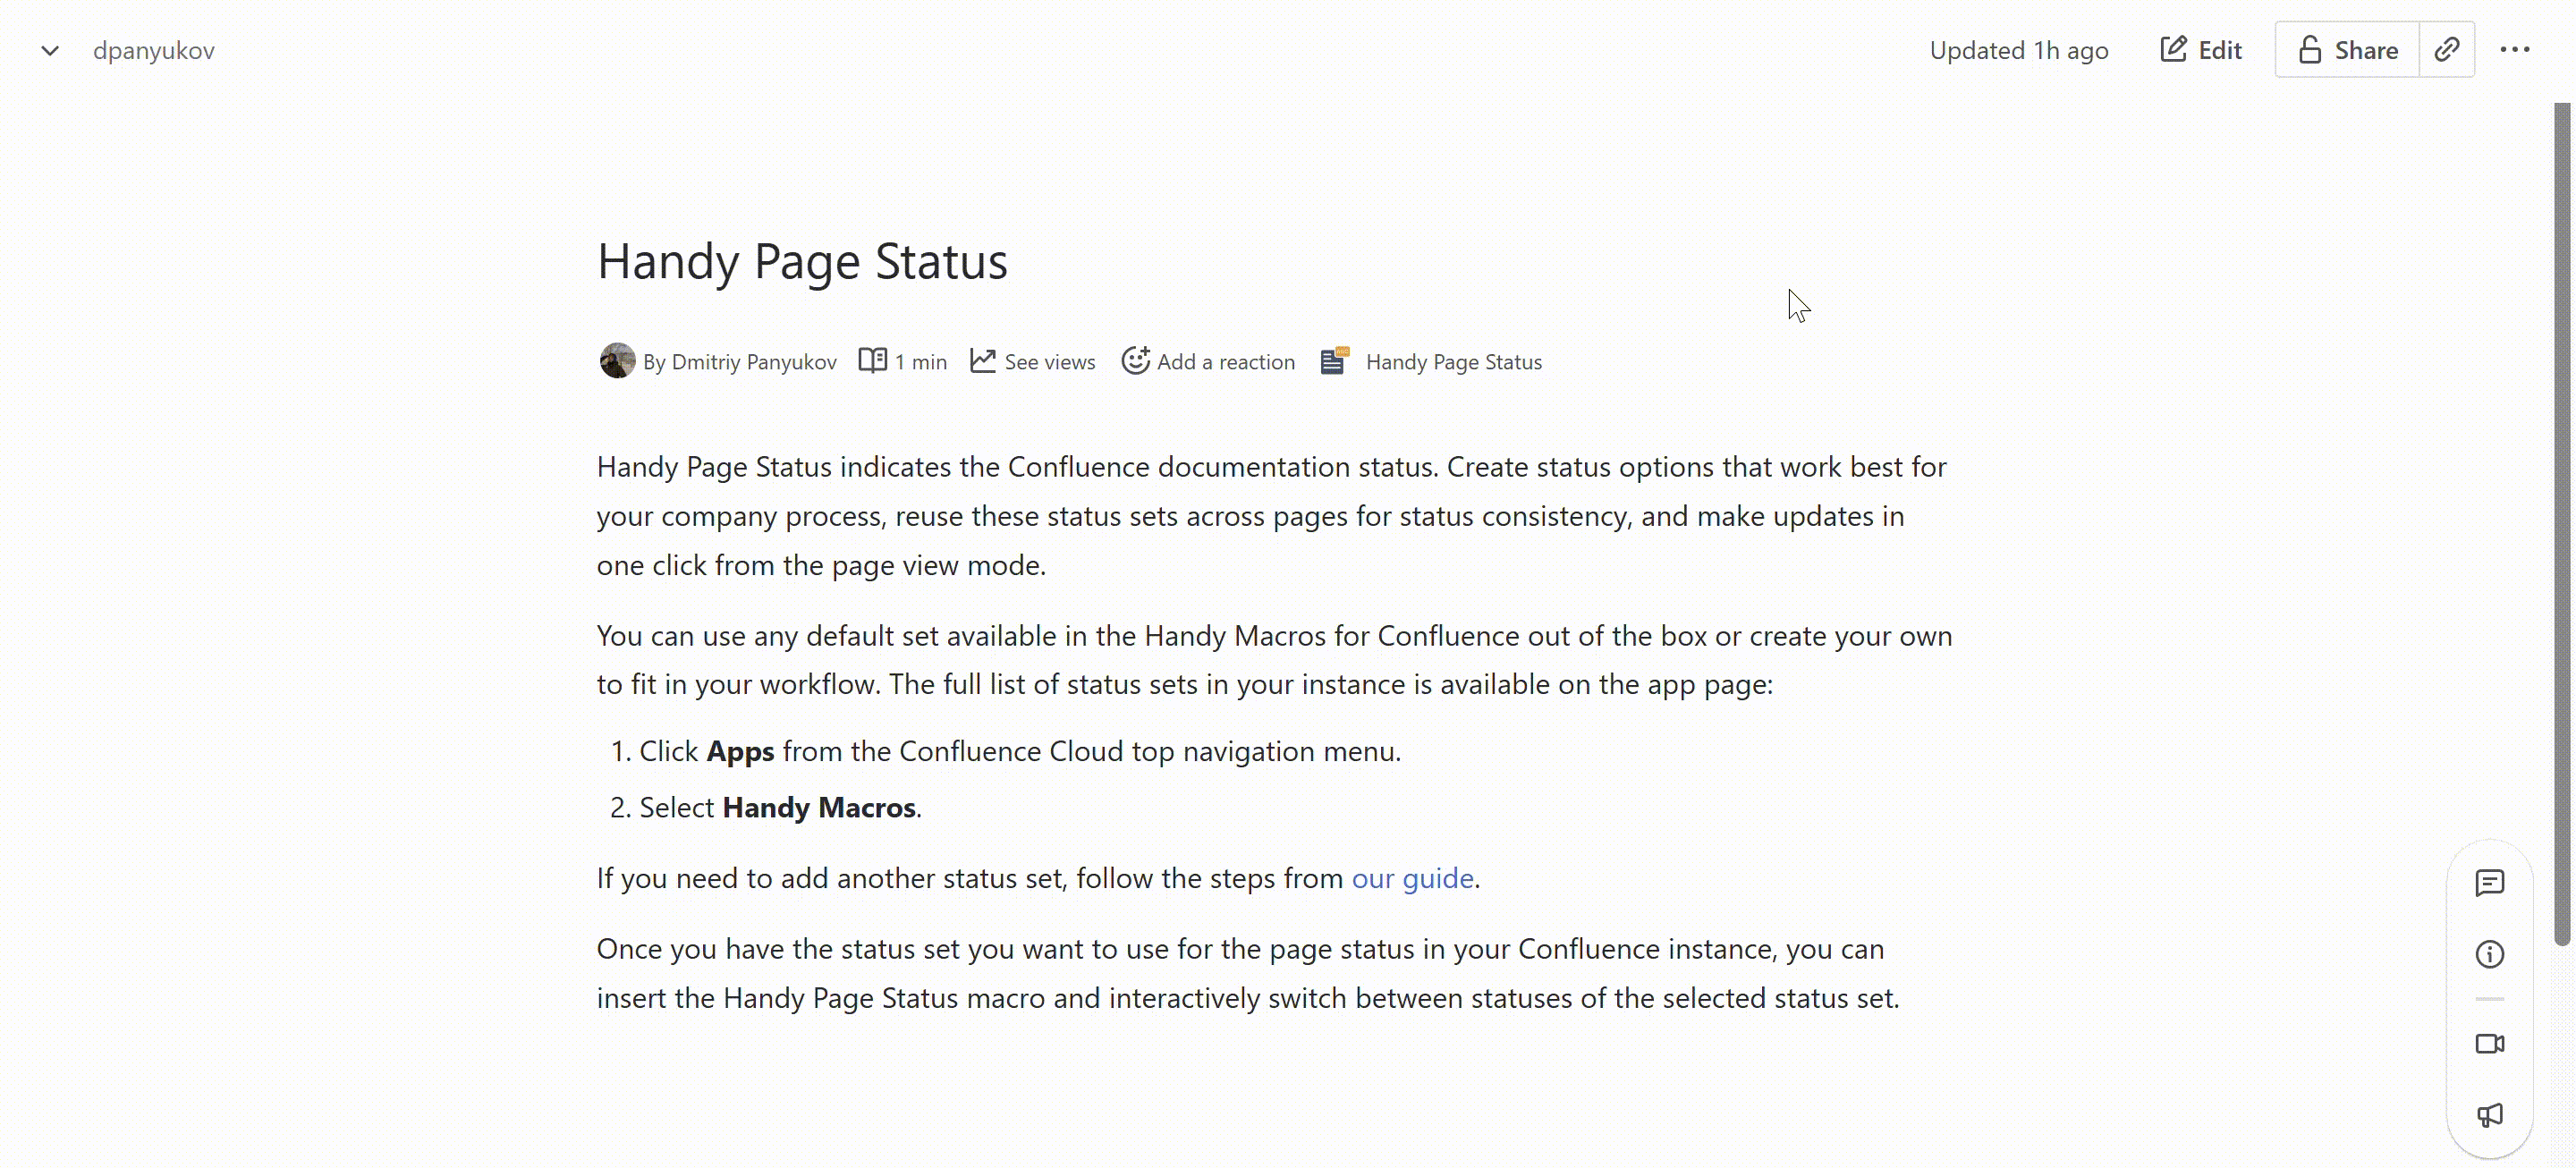Click the page details info icon
Viewport: 2576px width, 1168px height.
[x=2489, y=954]
